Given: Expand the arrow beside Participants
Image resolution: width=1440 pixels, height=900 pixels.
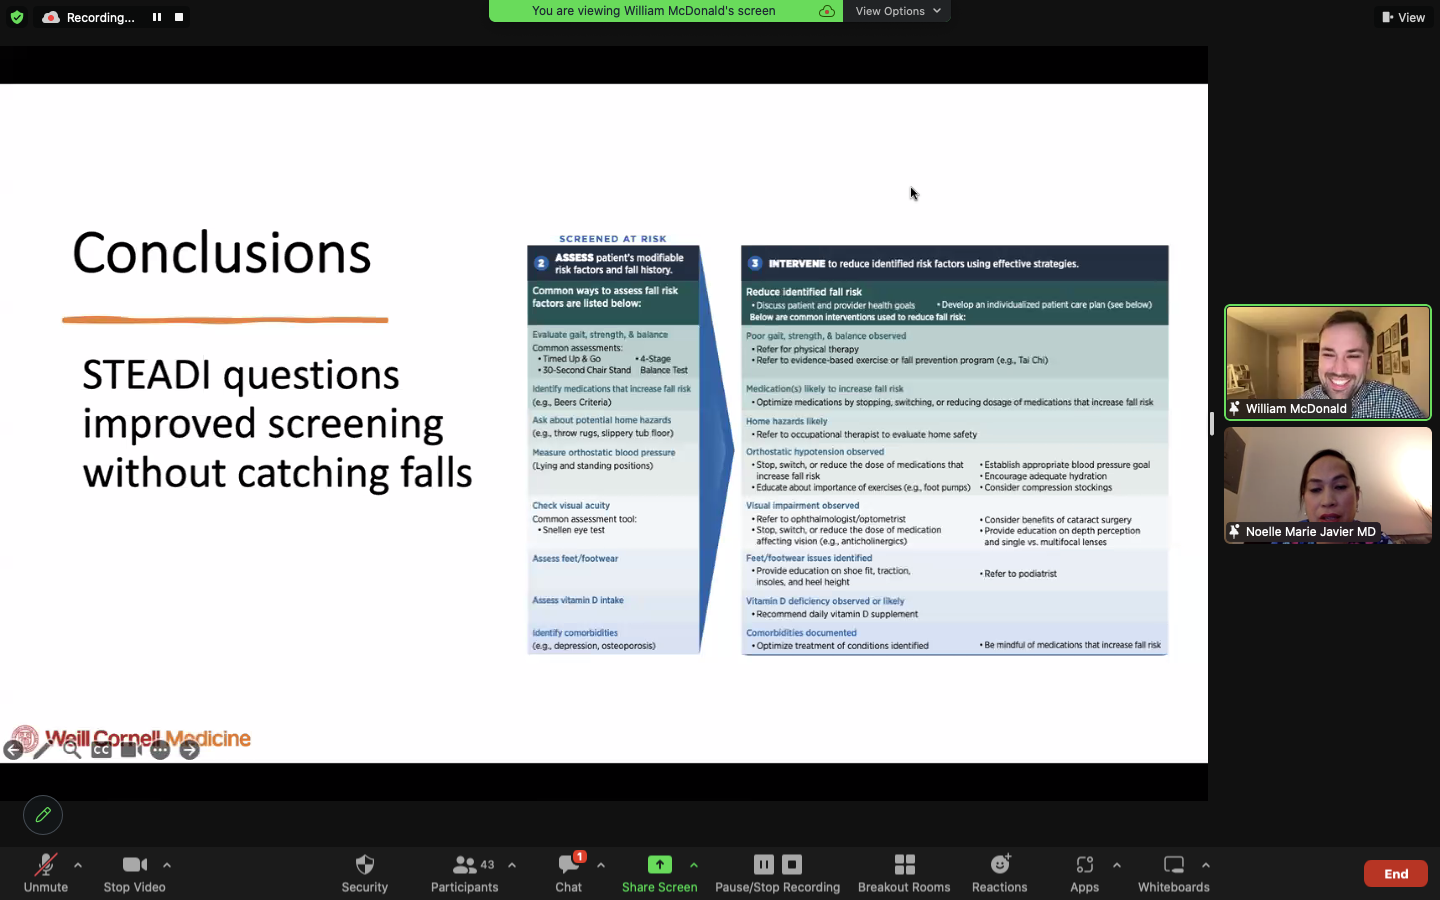Looking at the screenshot, I should [x=512, y=865].
